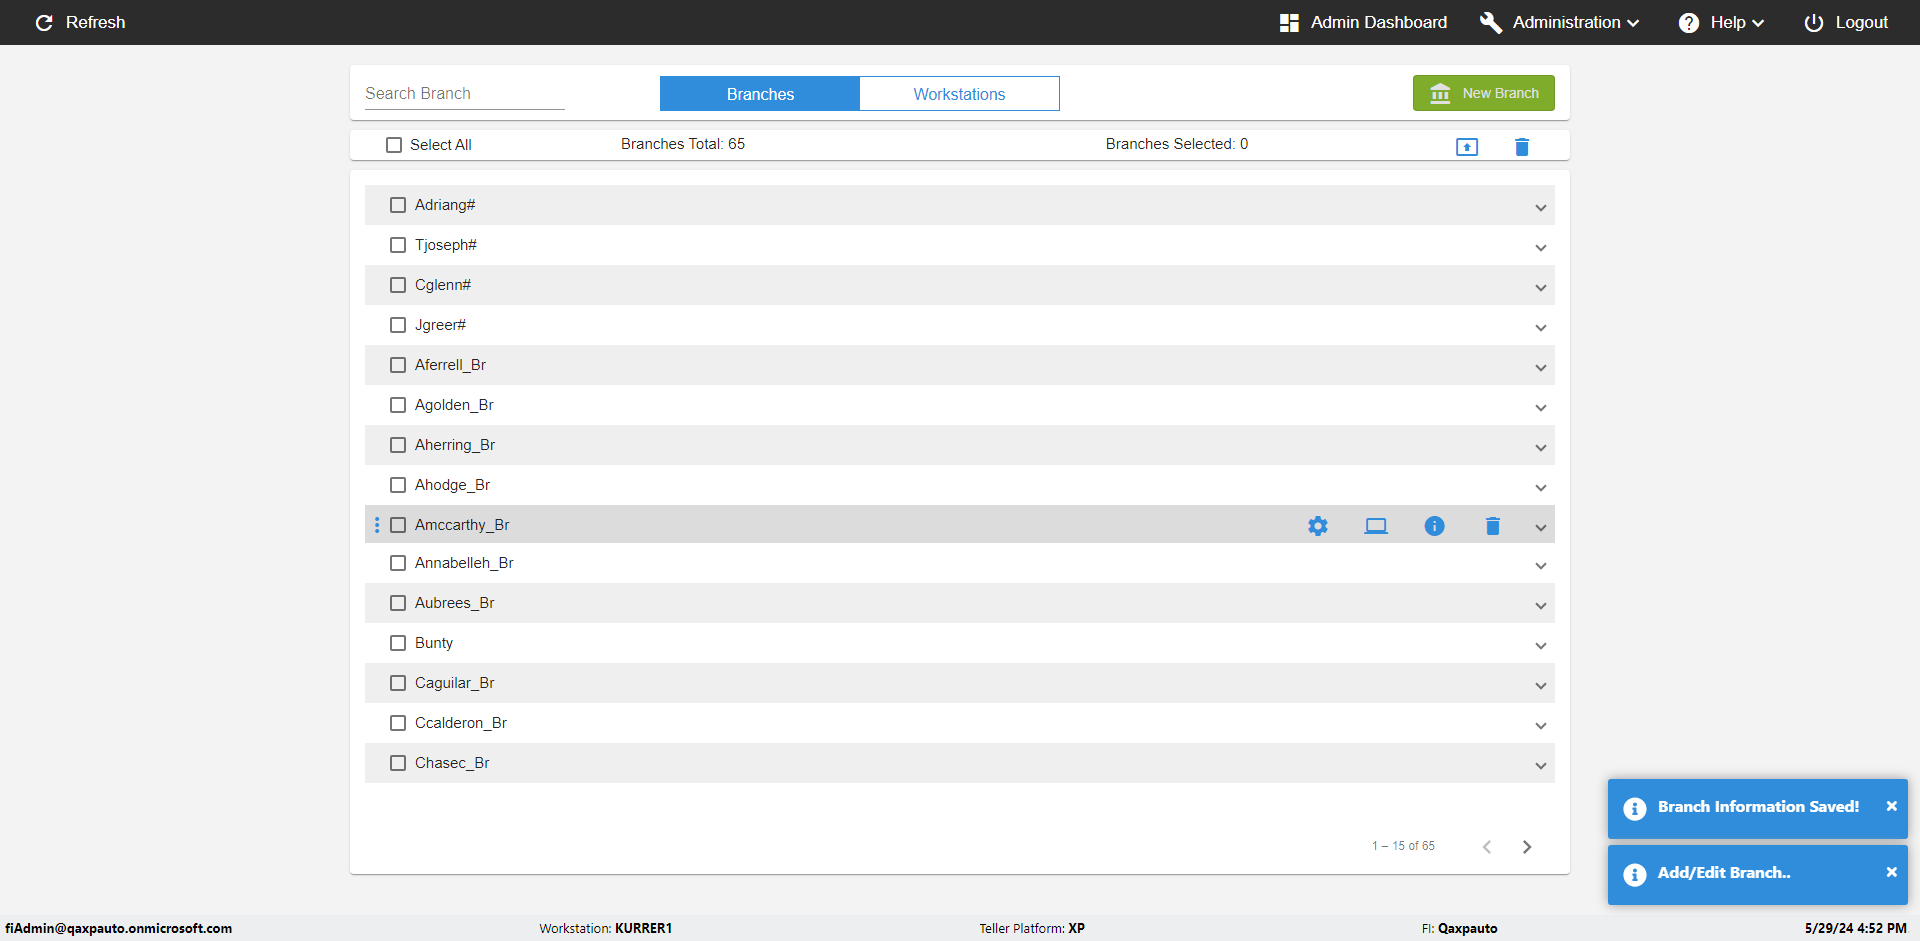Click the Search Branch input field
Screen dimensions: 1920x941
(464, 93)
